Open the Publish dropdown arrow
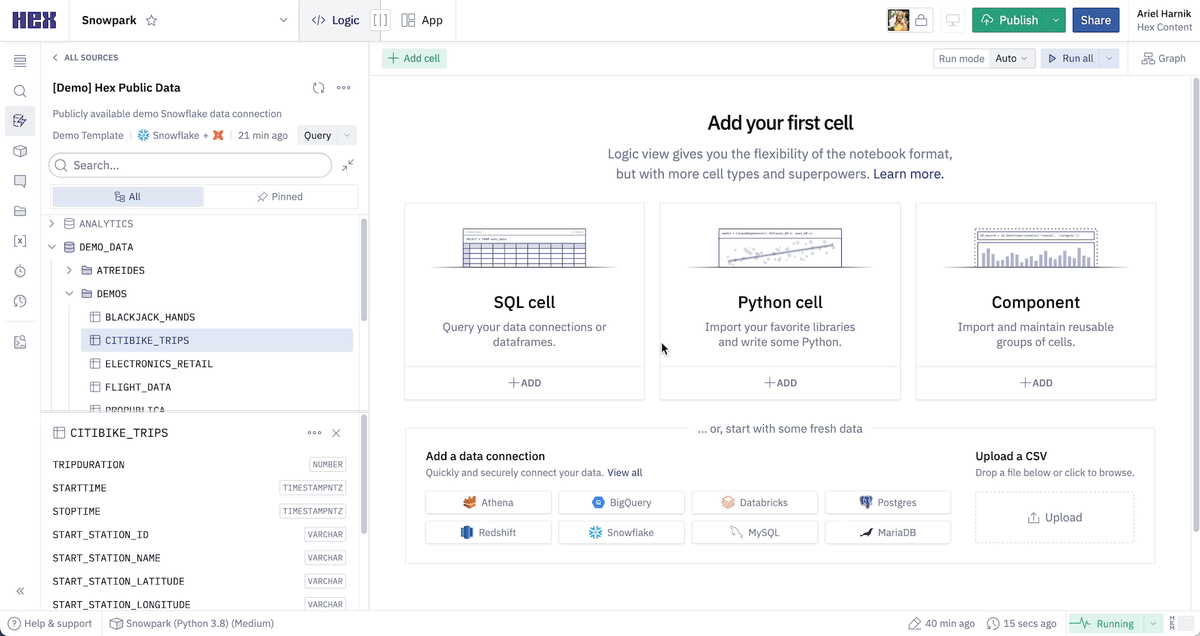The image size is (1200, 636). [1056, 20]
